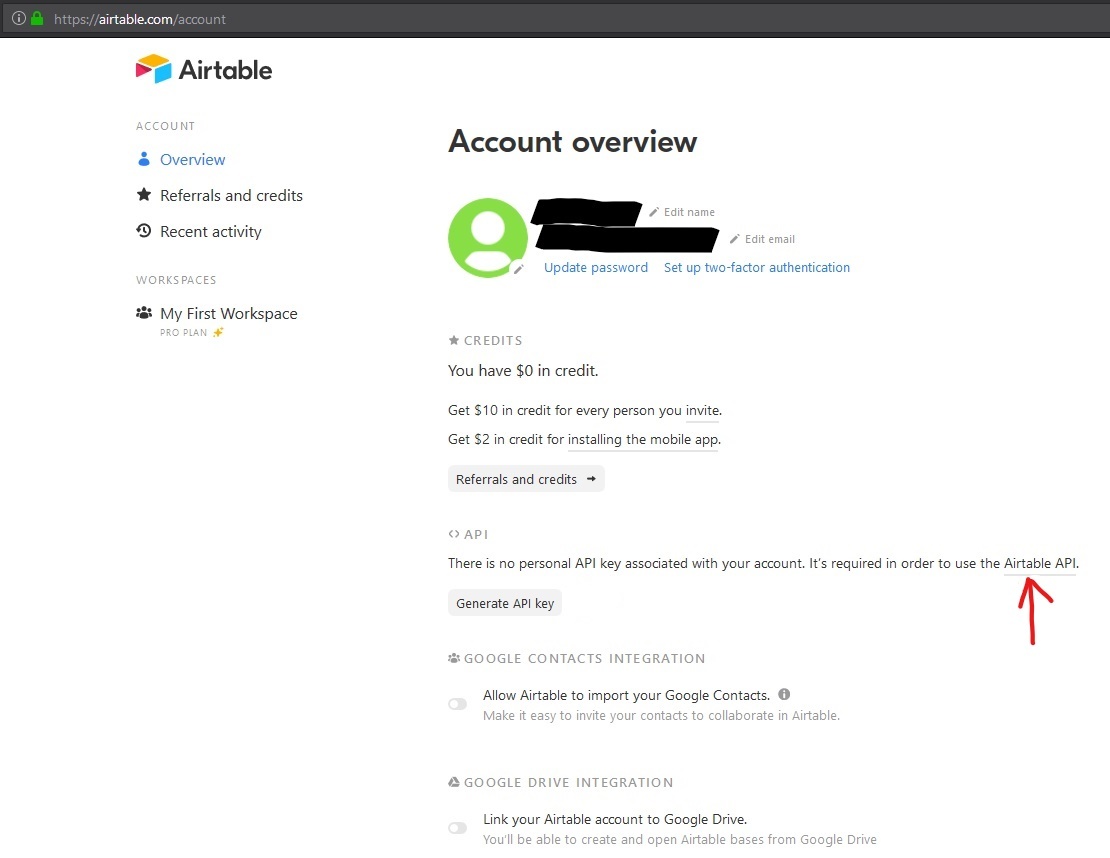1110x858 pixels.
Task: Open the Airtable API link
Action: pos(1040,563)
